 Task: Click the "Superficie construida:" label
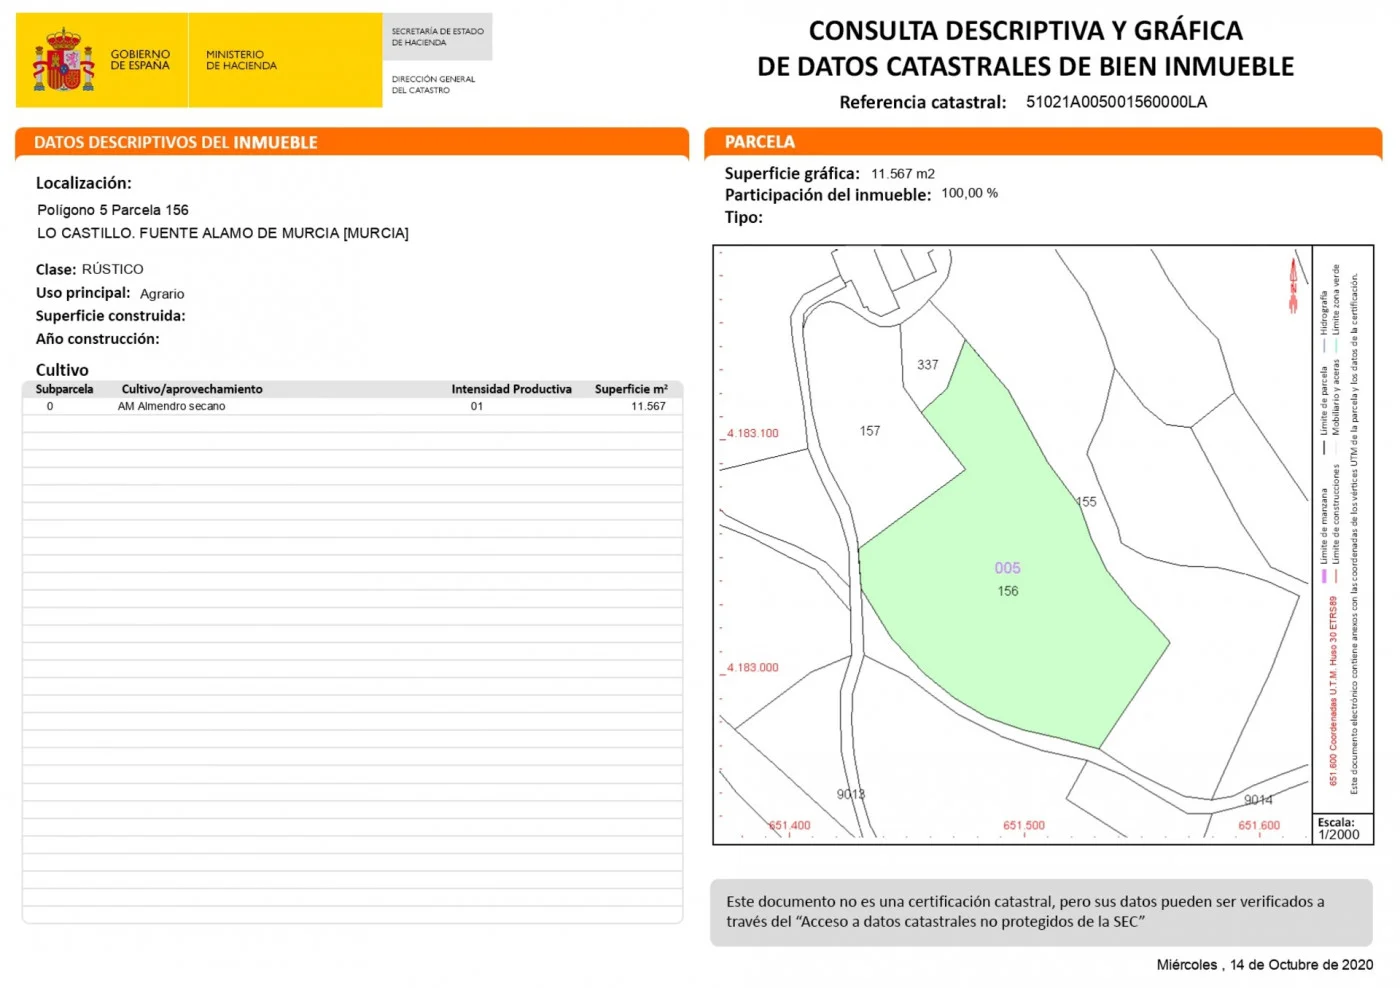coord(111,316)
